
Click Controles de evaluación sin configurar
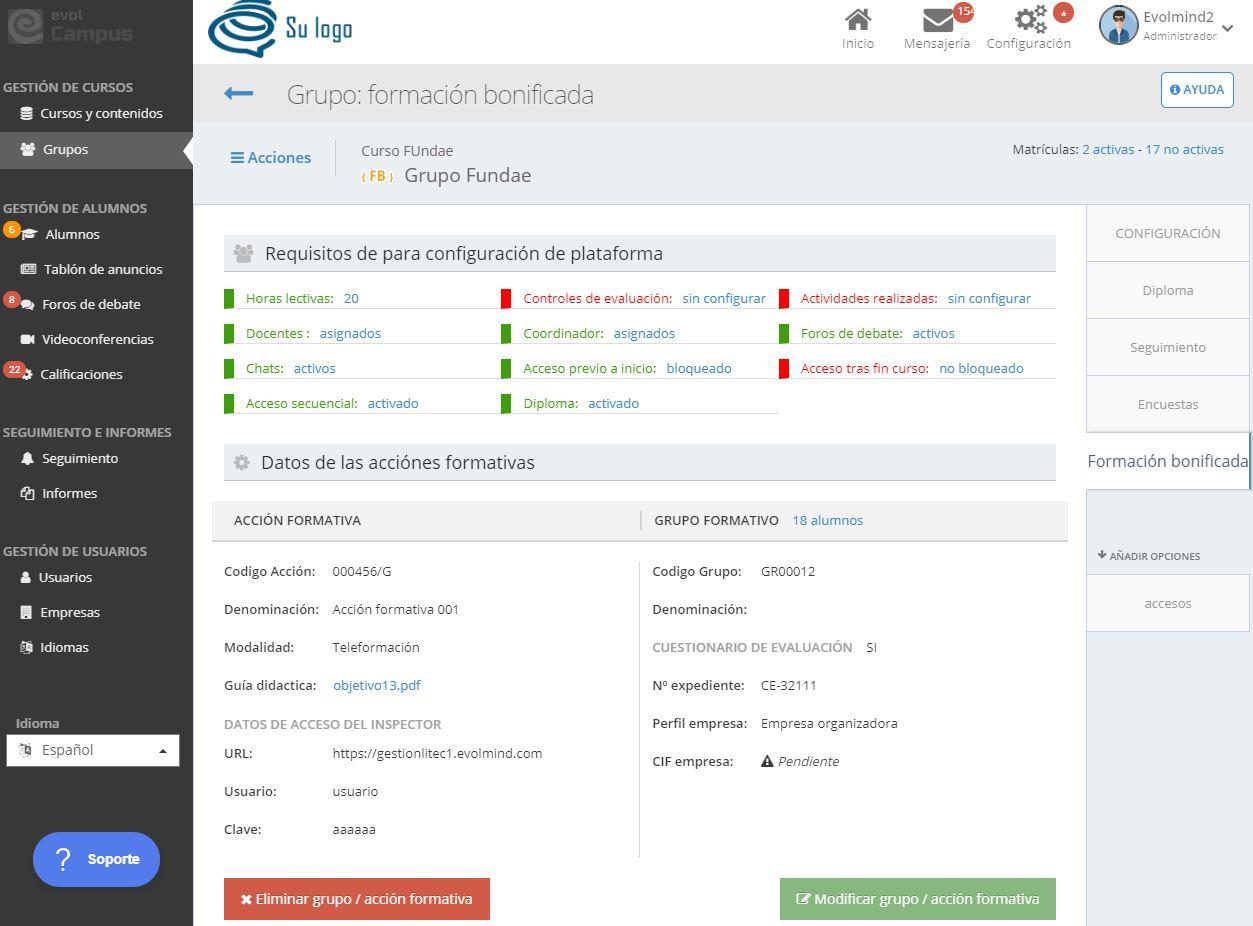pos(724,298)
